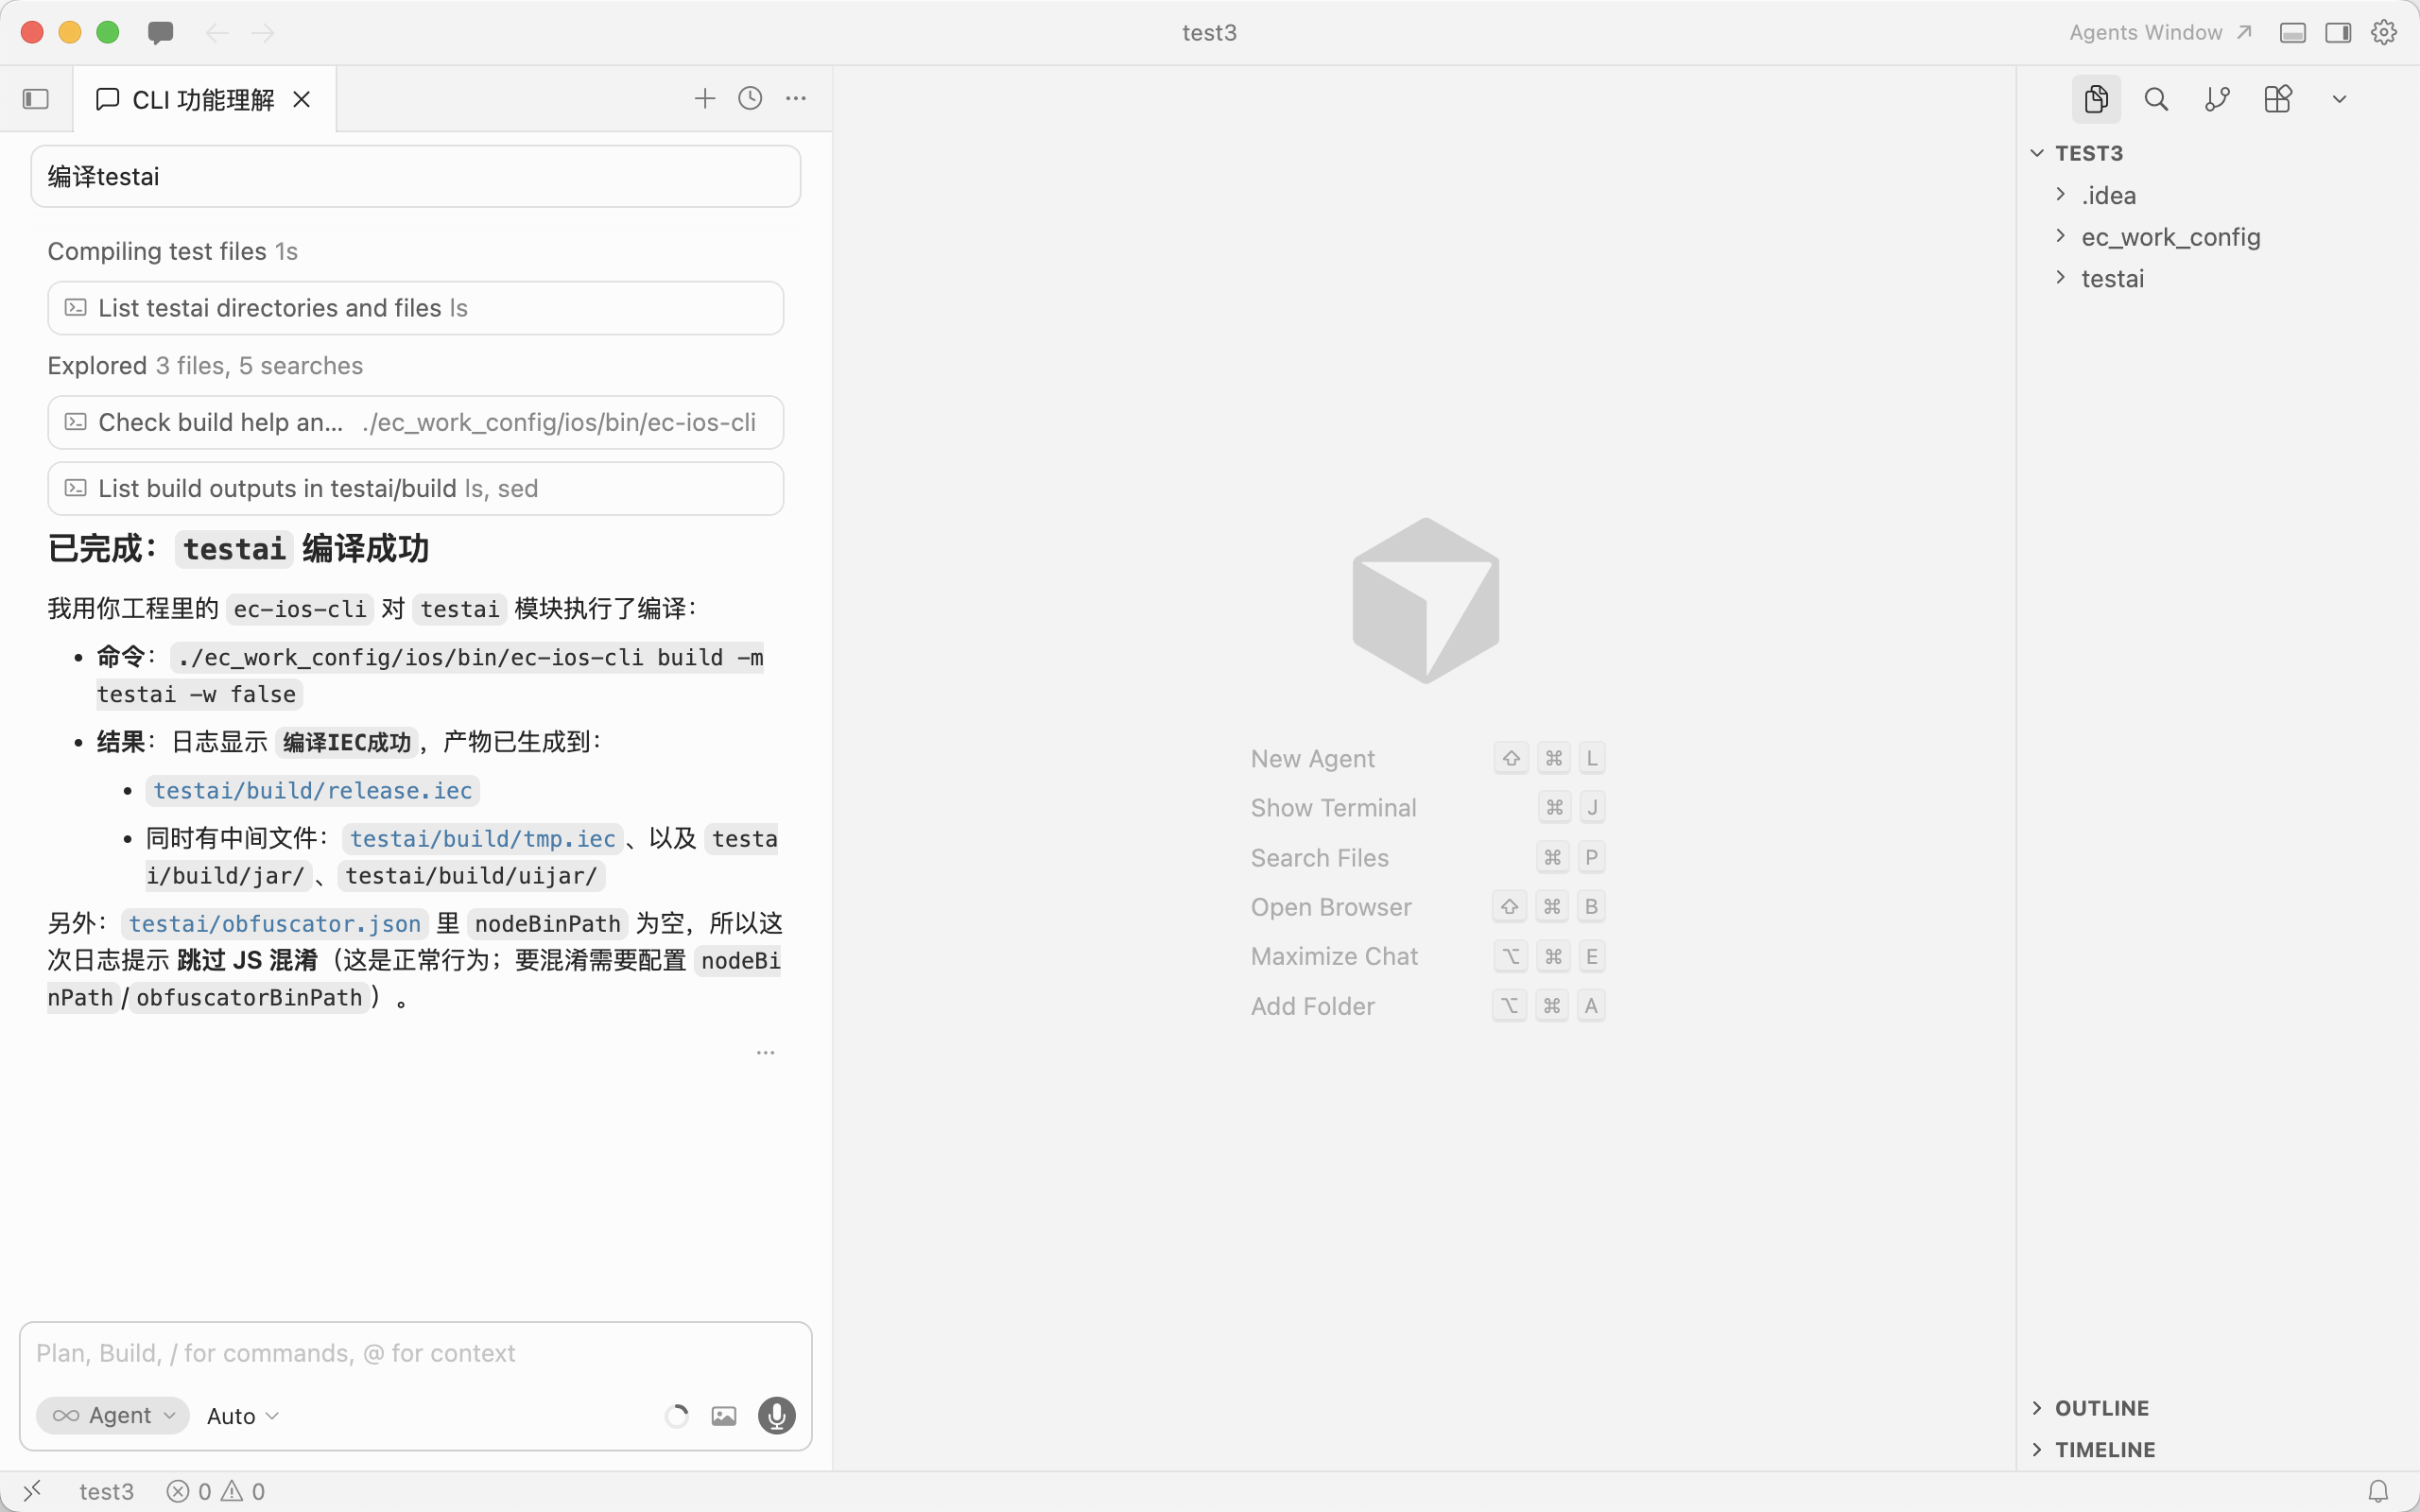Open the Agent mode dropdown
This screenshot has width=2420, height=1512.
point(113,1415)
